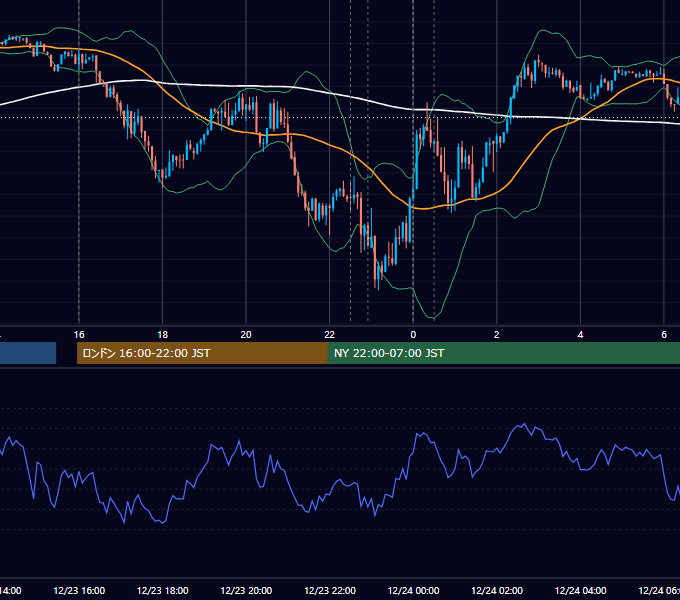The height and width of the screenshot is (600, 680).
Task: Click the 12/23 22:00 date label
Action: tap(330, 590)
